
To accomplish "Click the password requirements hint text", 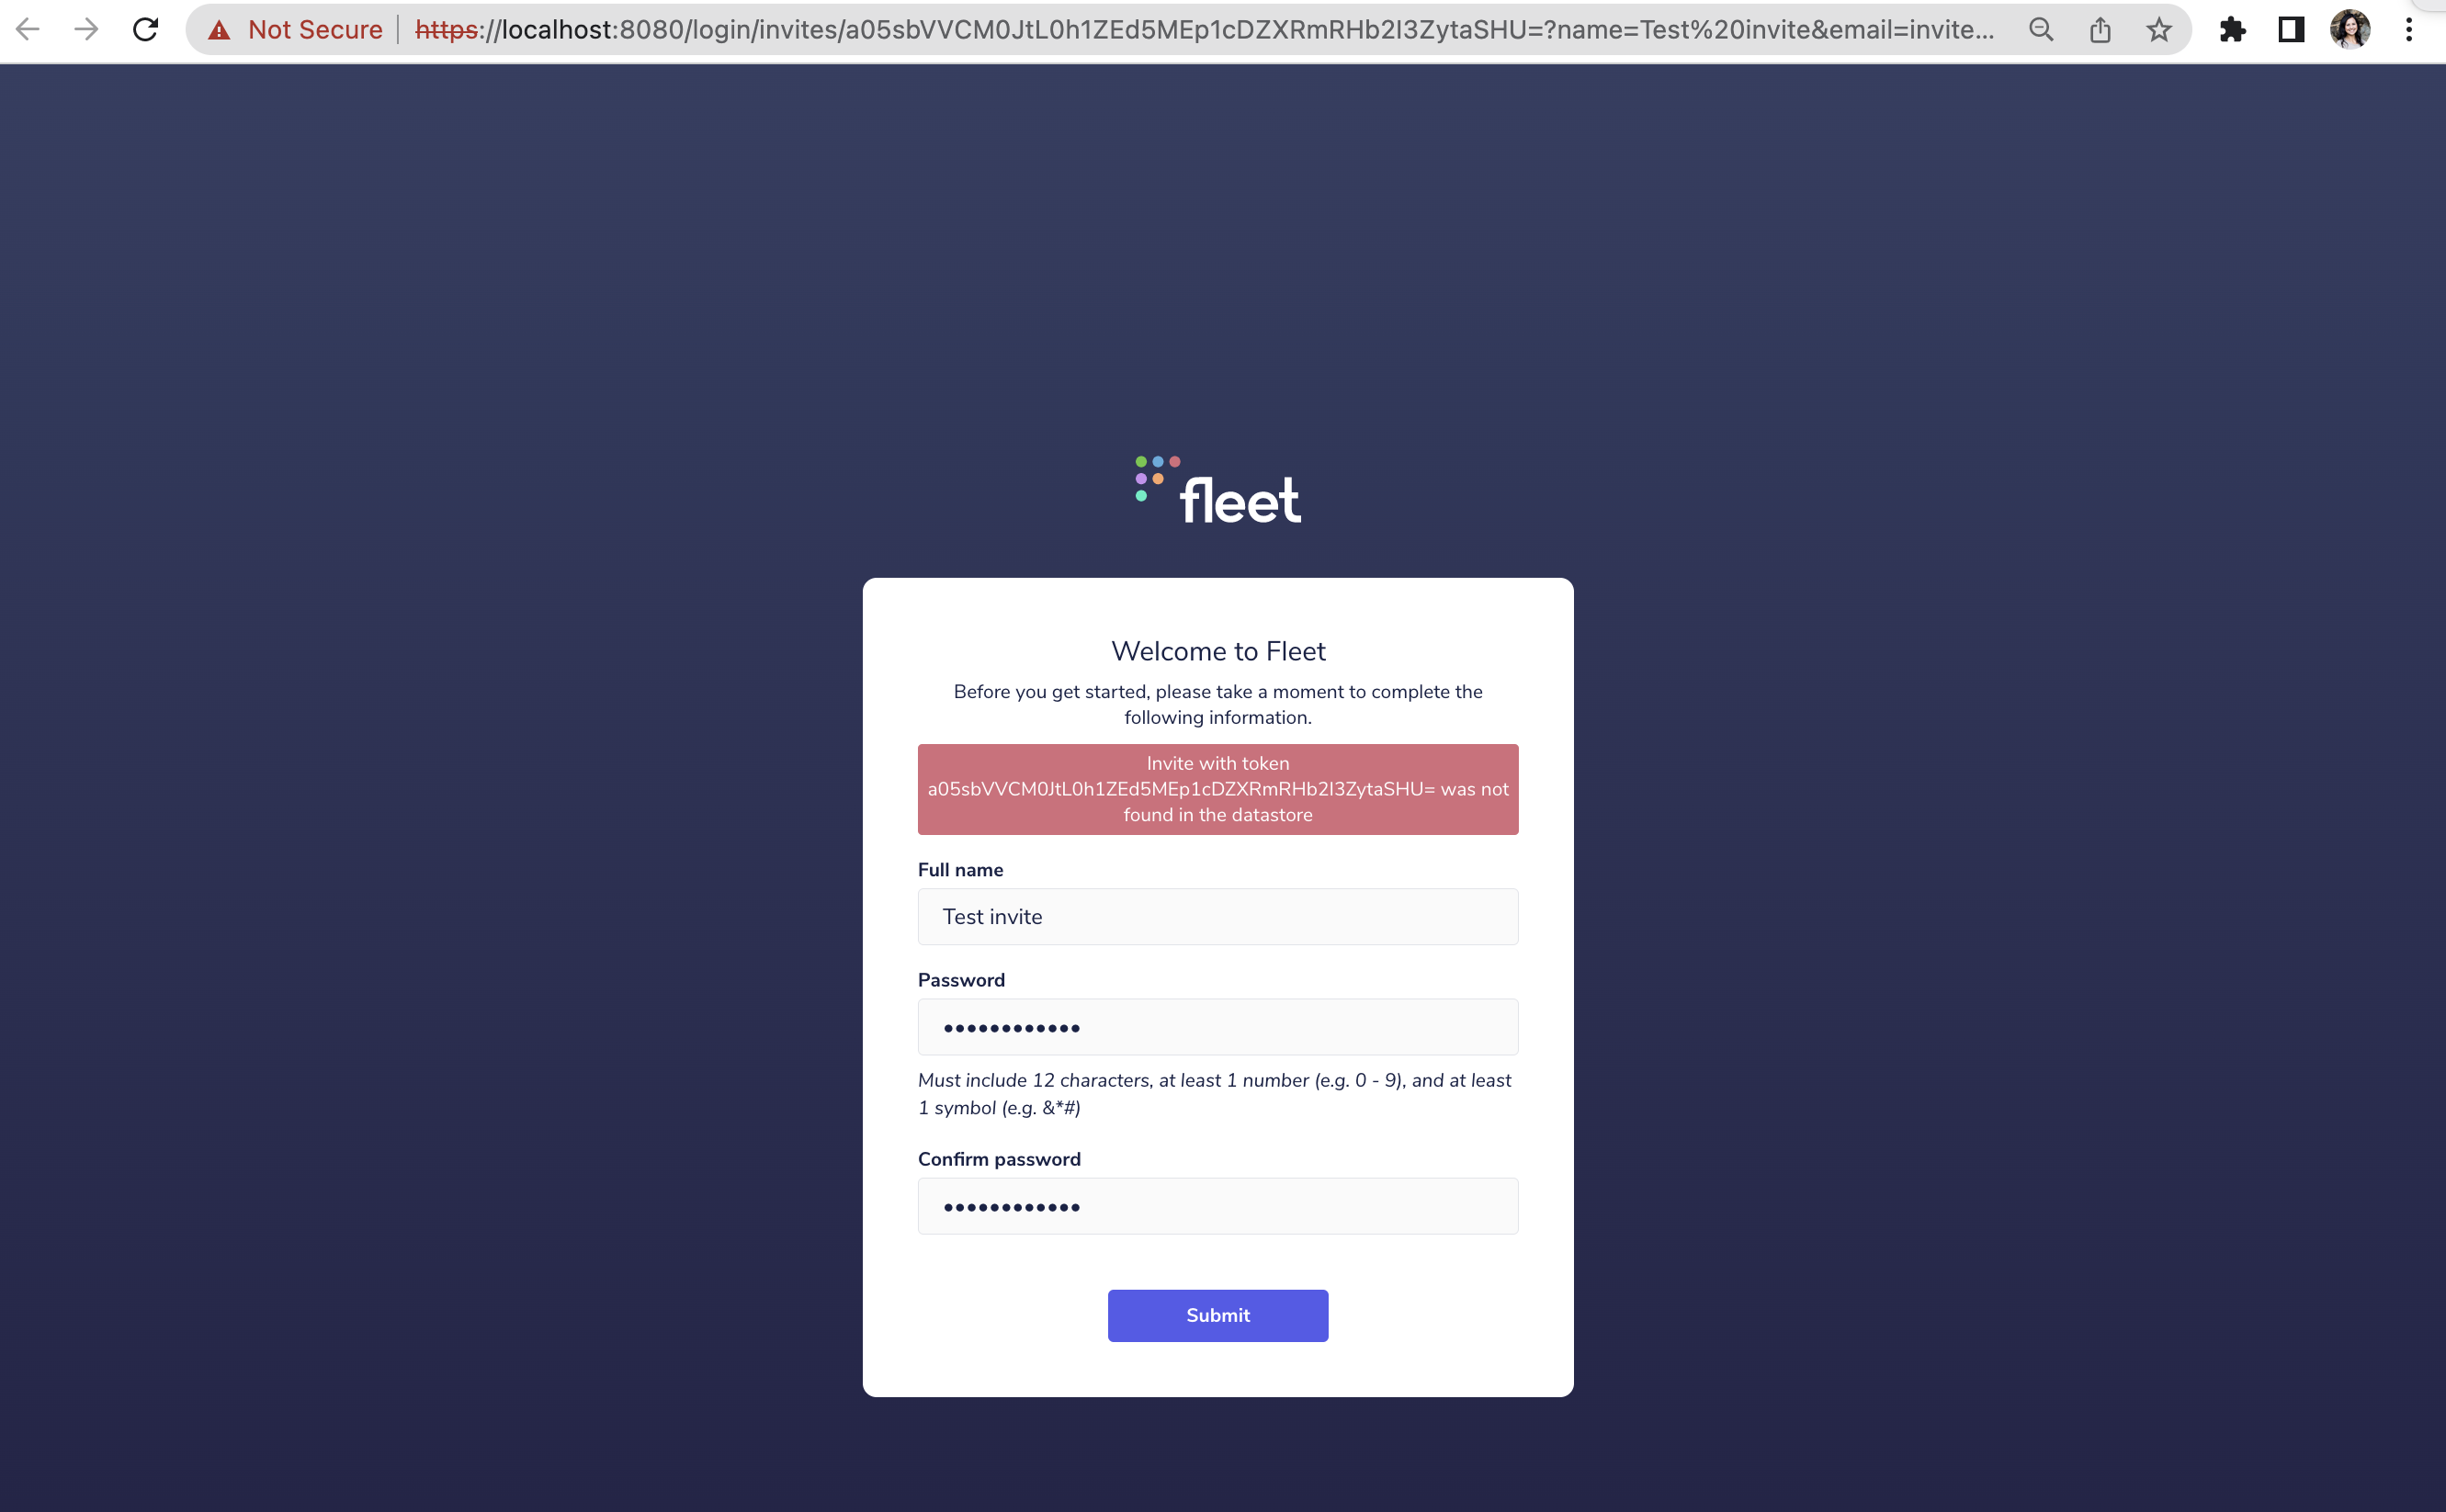I will [1213, 1093].
